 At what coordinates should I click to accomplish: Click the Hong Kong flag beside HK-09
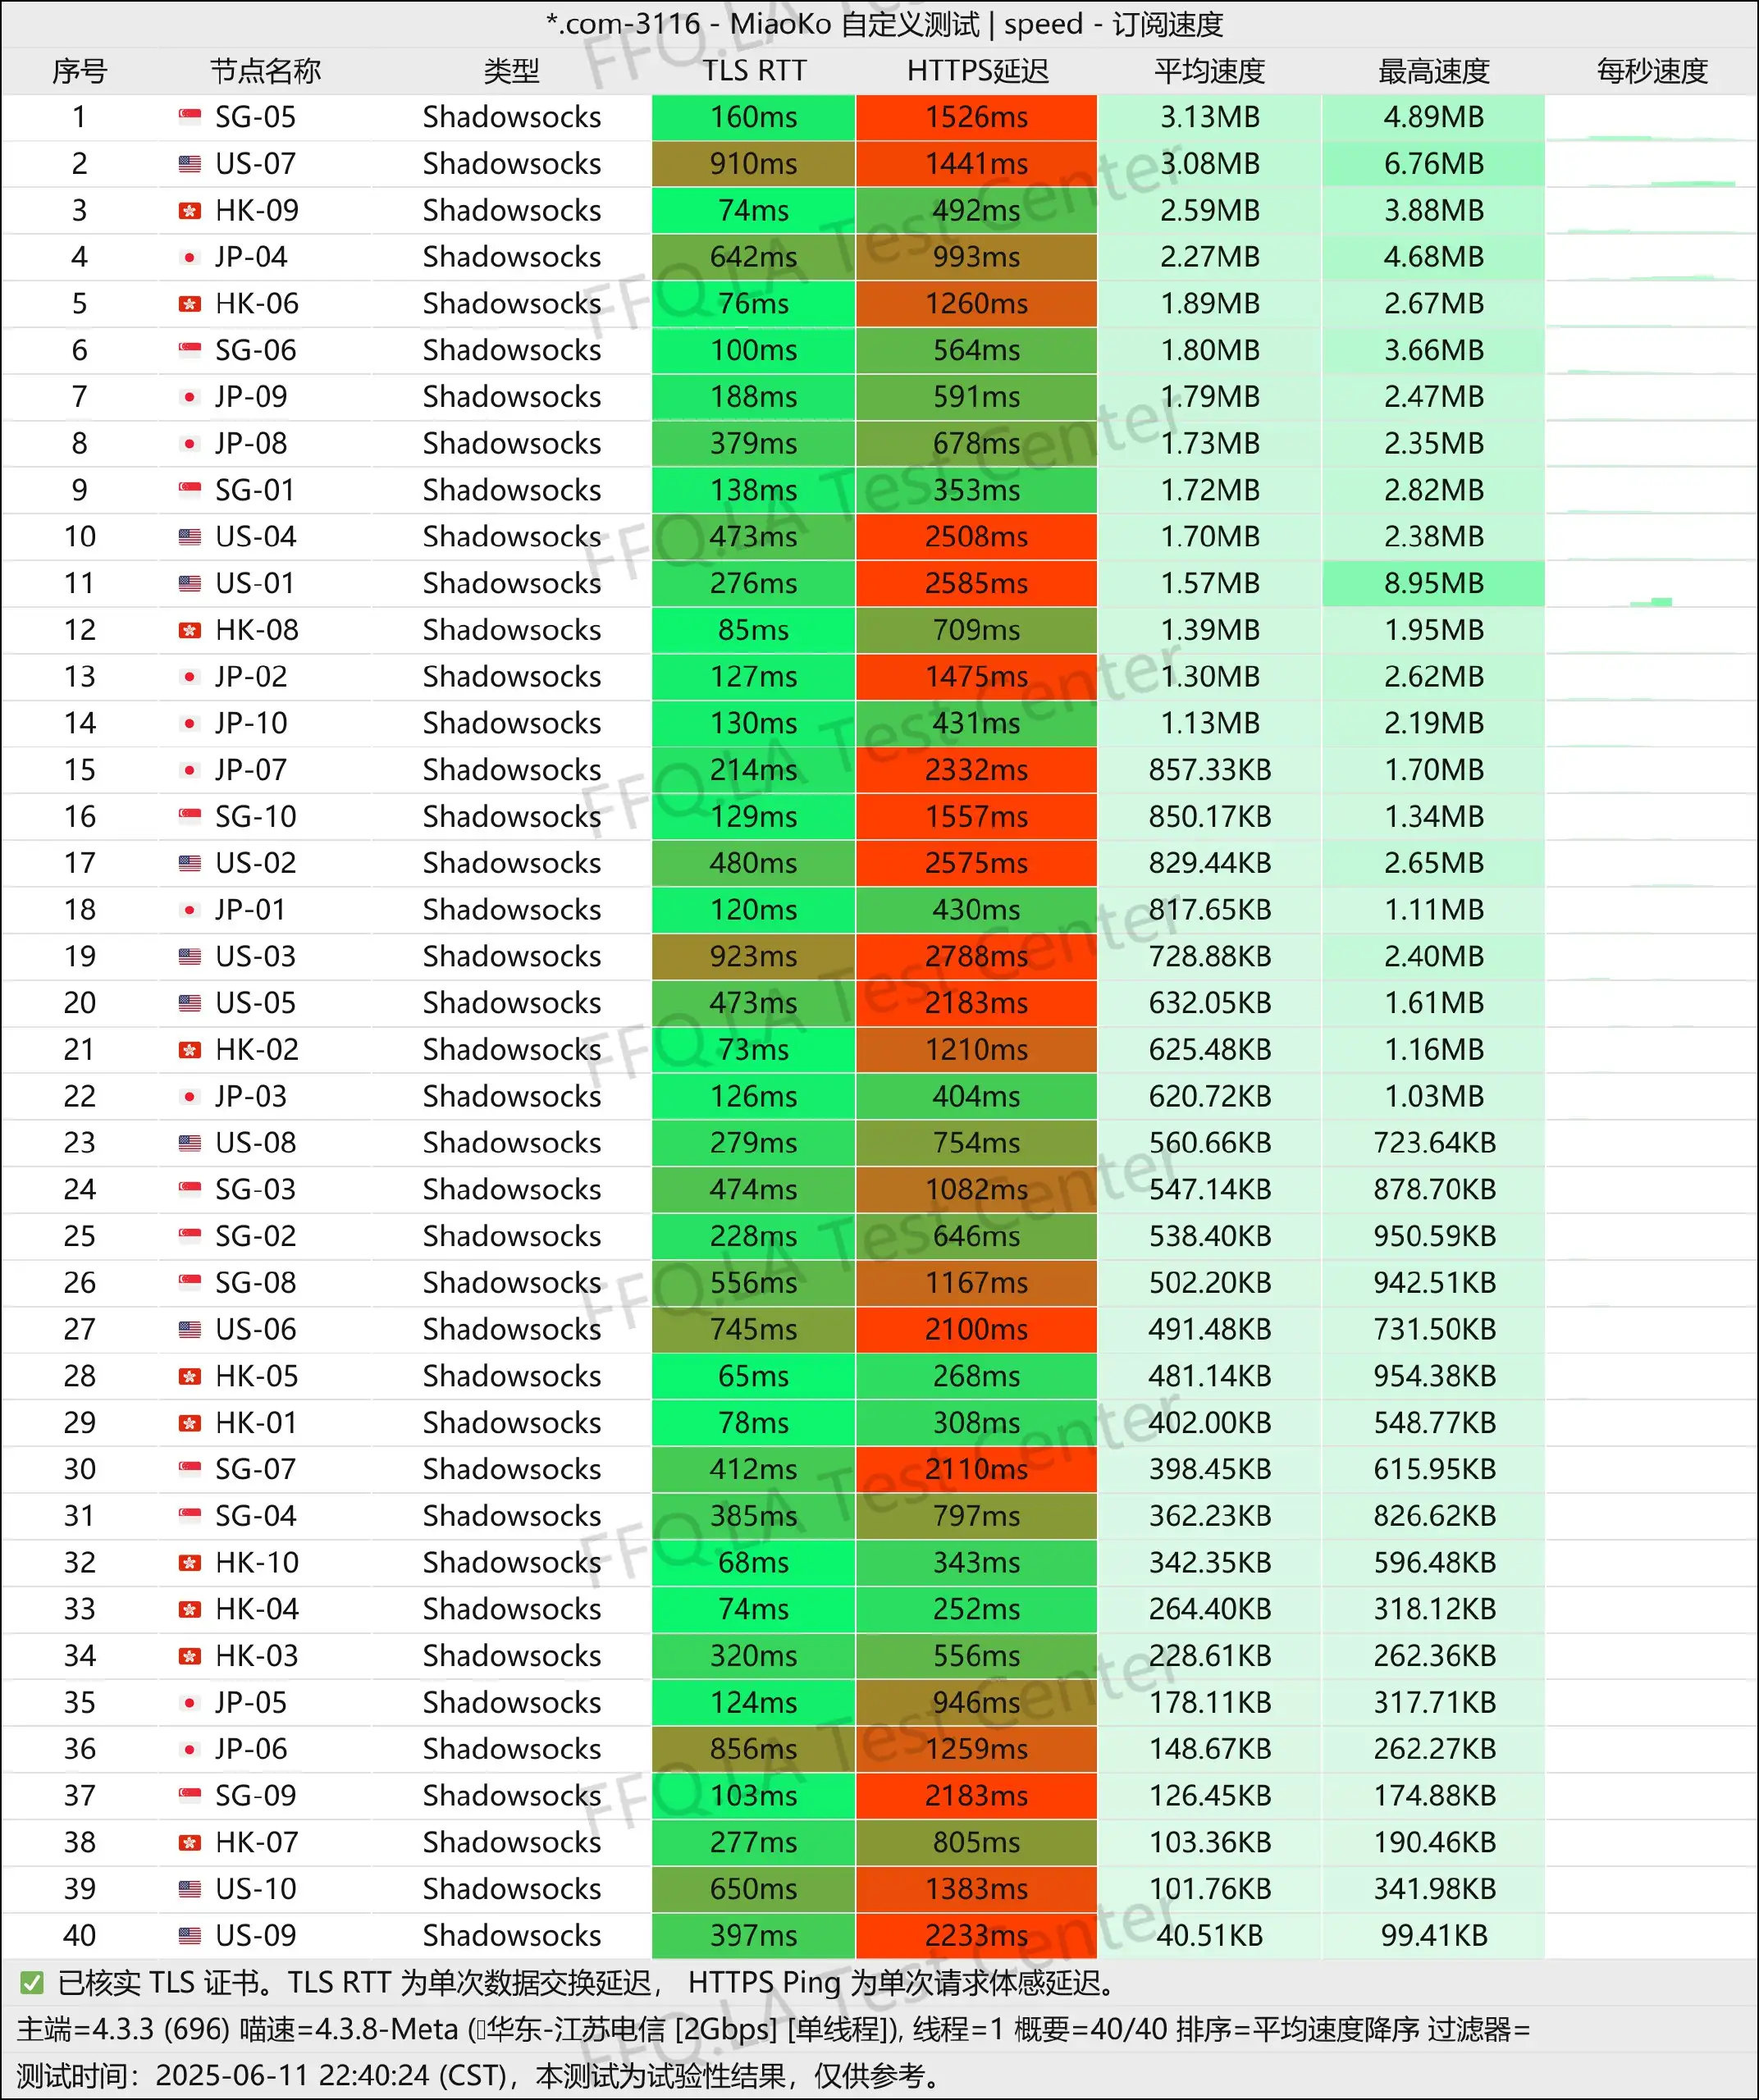tap(190, 210)
